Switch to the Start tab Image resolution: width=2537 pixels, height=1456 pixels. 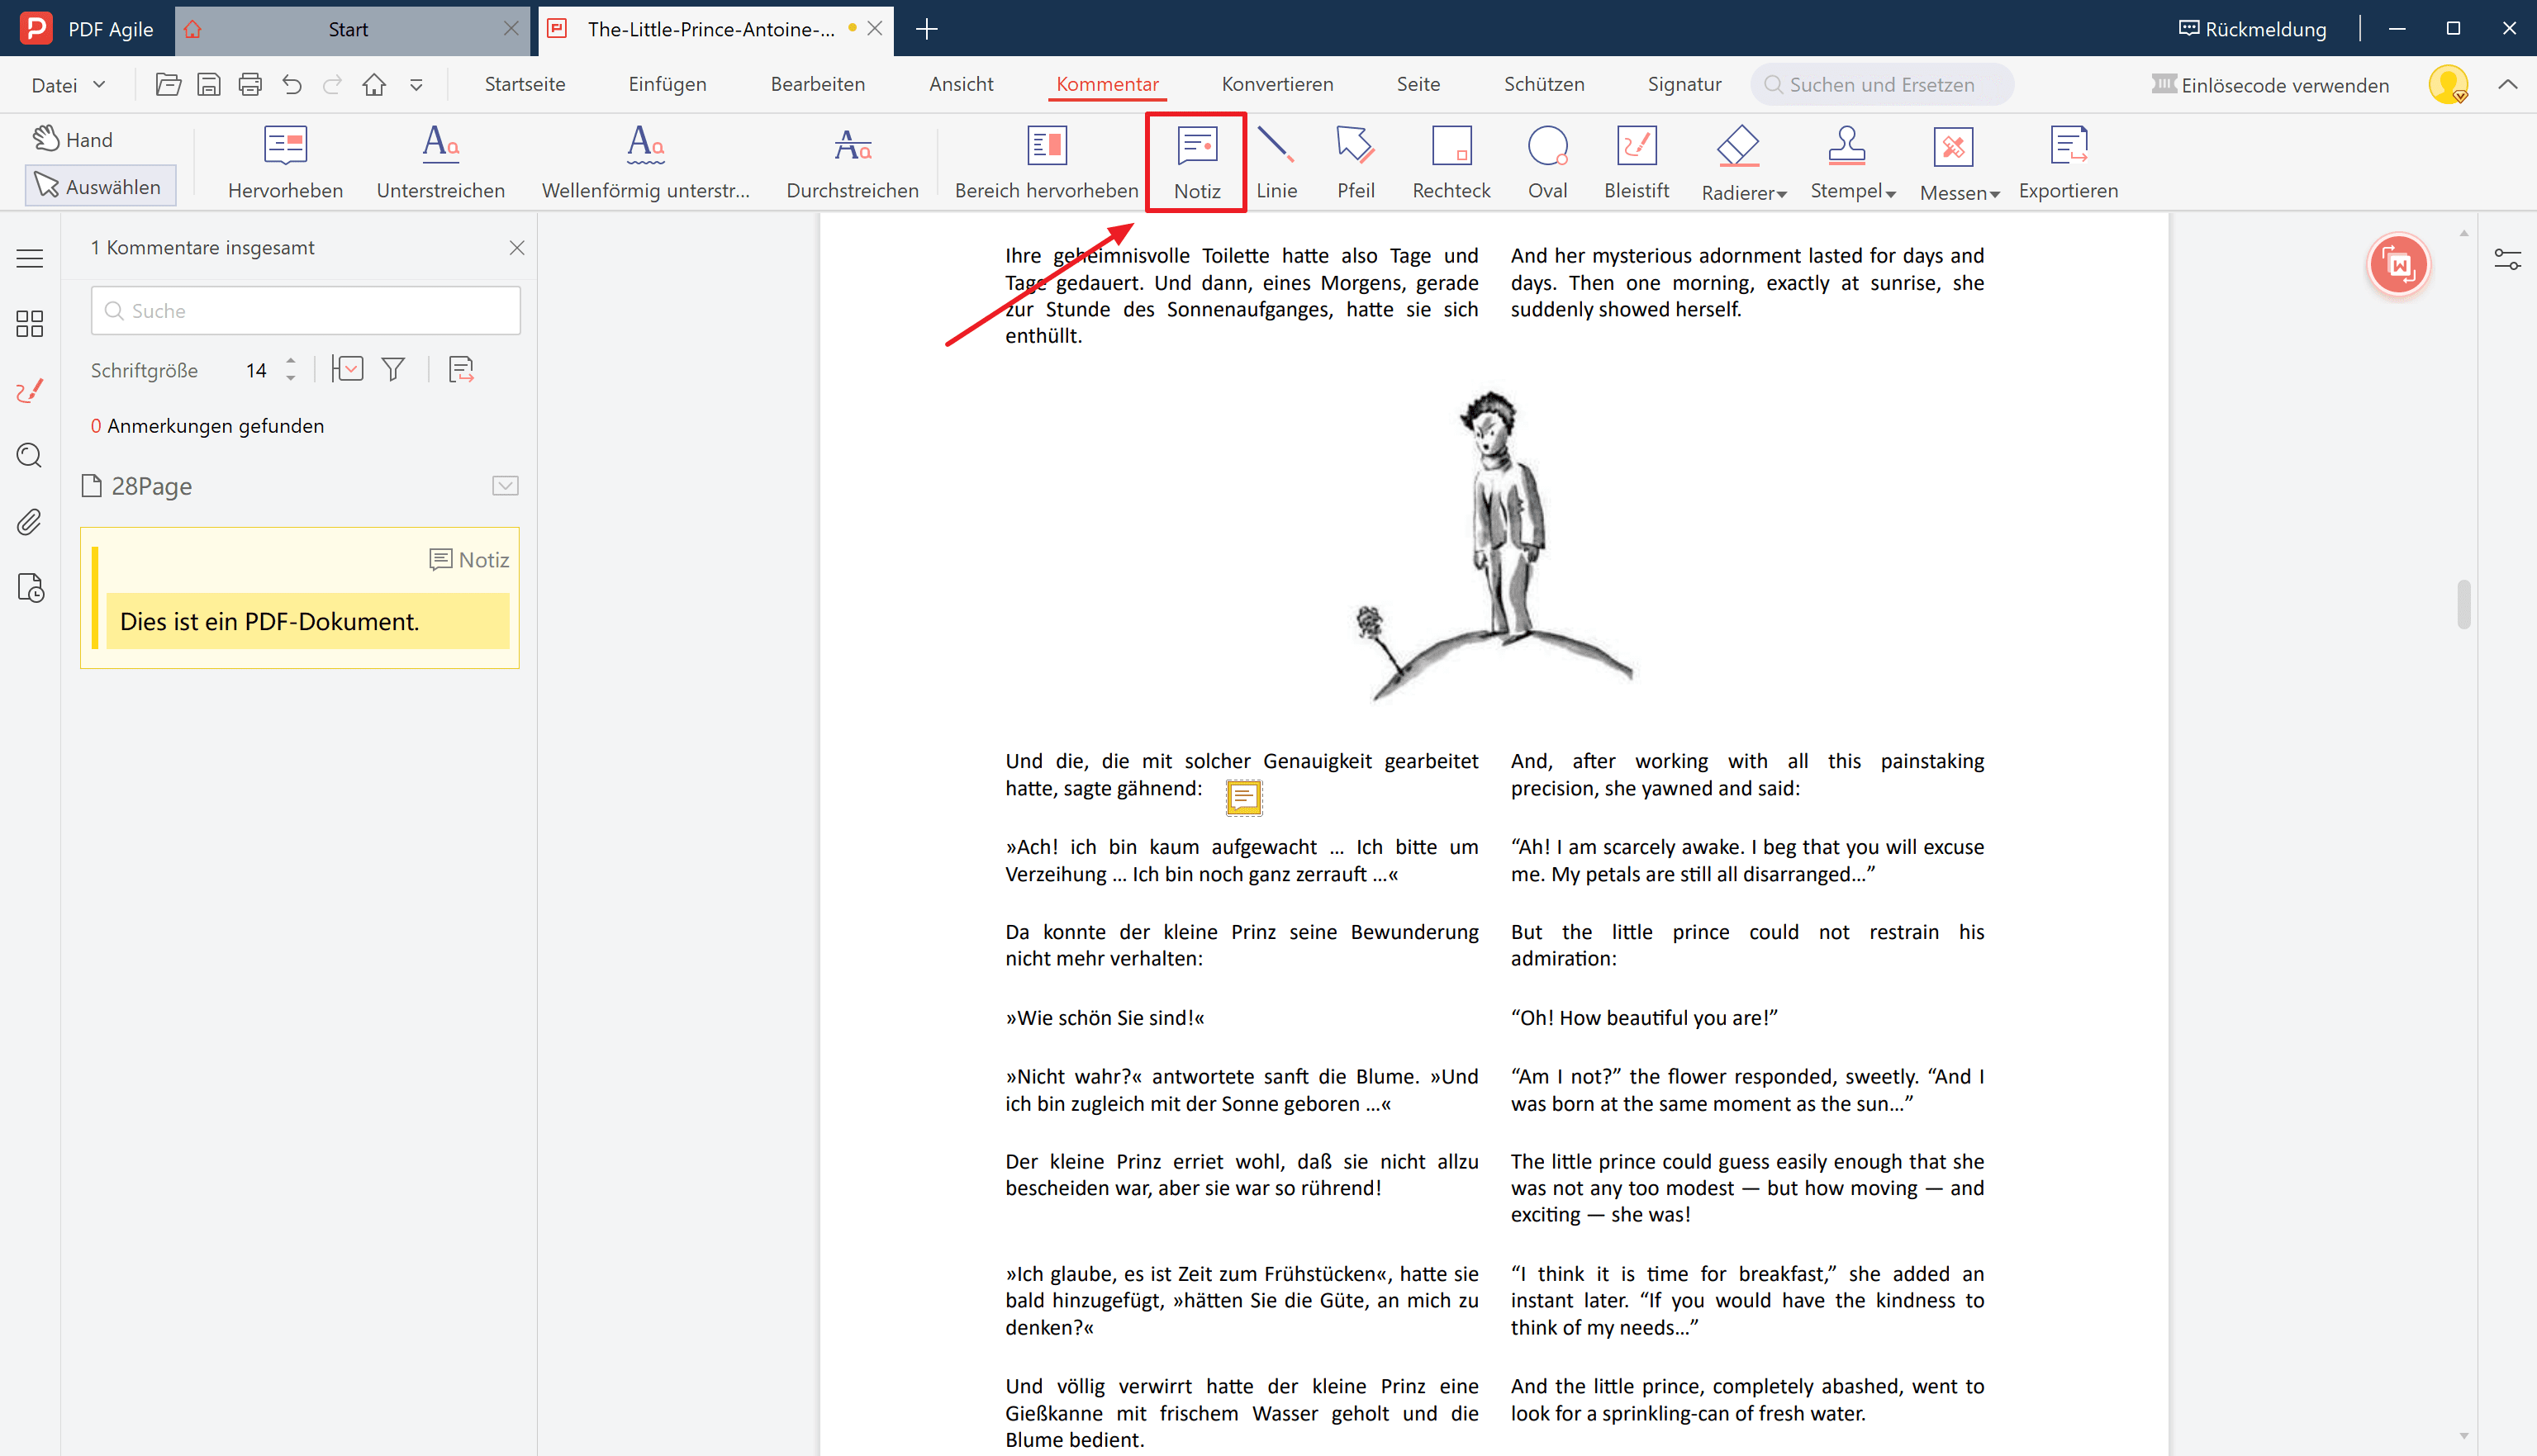(x=348, y=29)
